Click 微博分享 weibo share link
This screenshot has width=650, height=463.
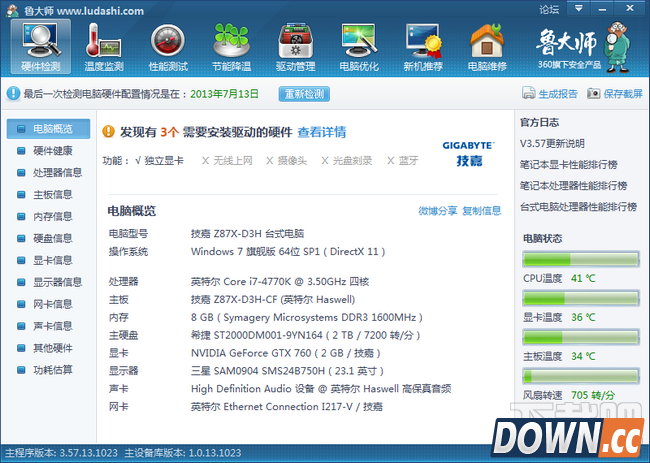(438, 211)
